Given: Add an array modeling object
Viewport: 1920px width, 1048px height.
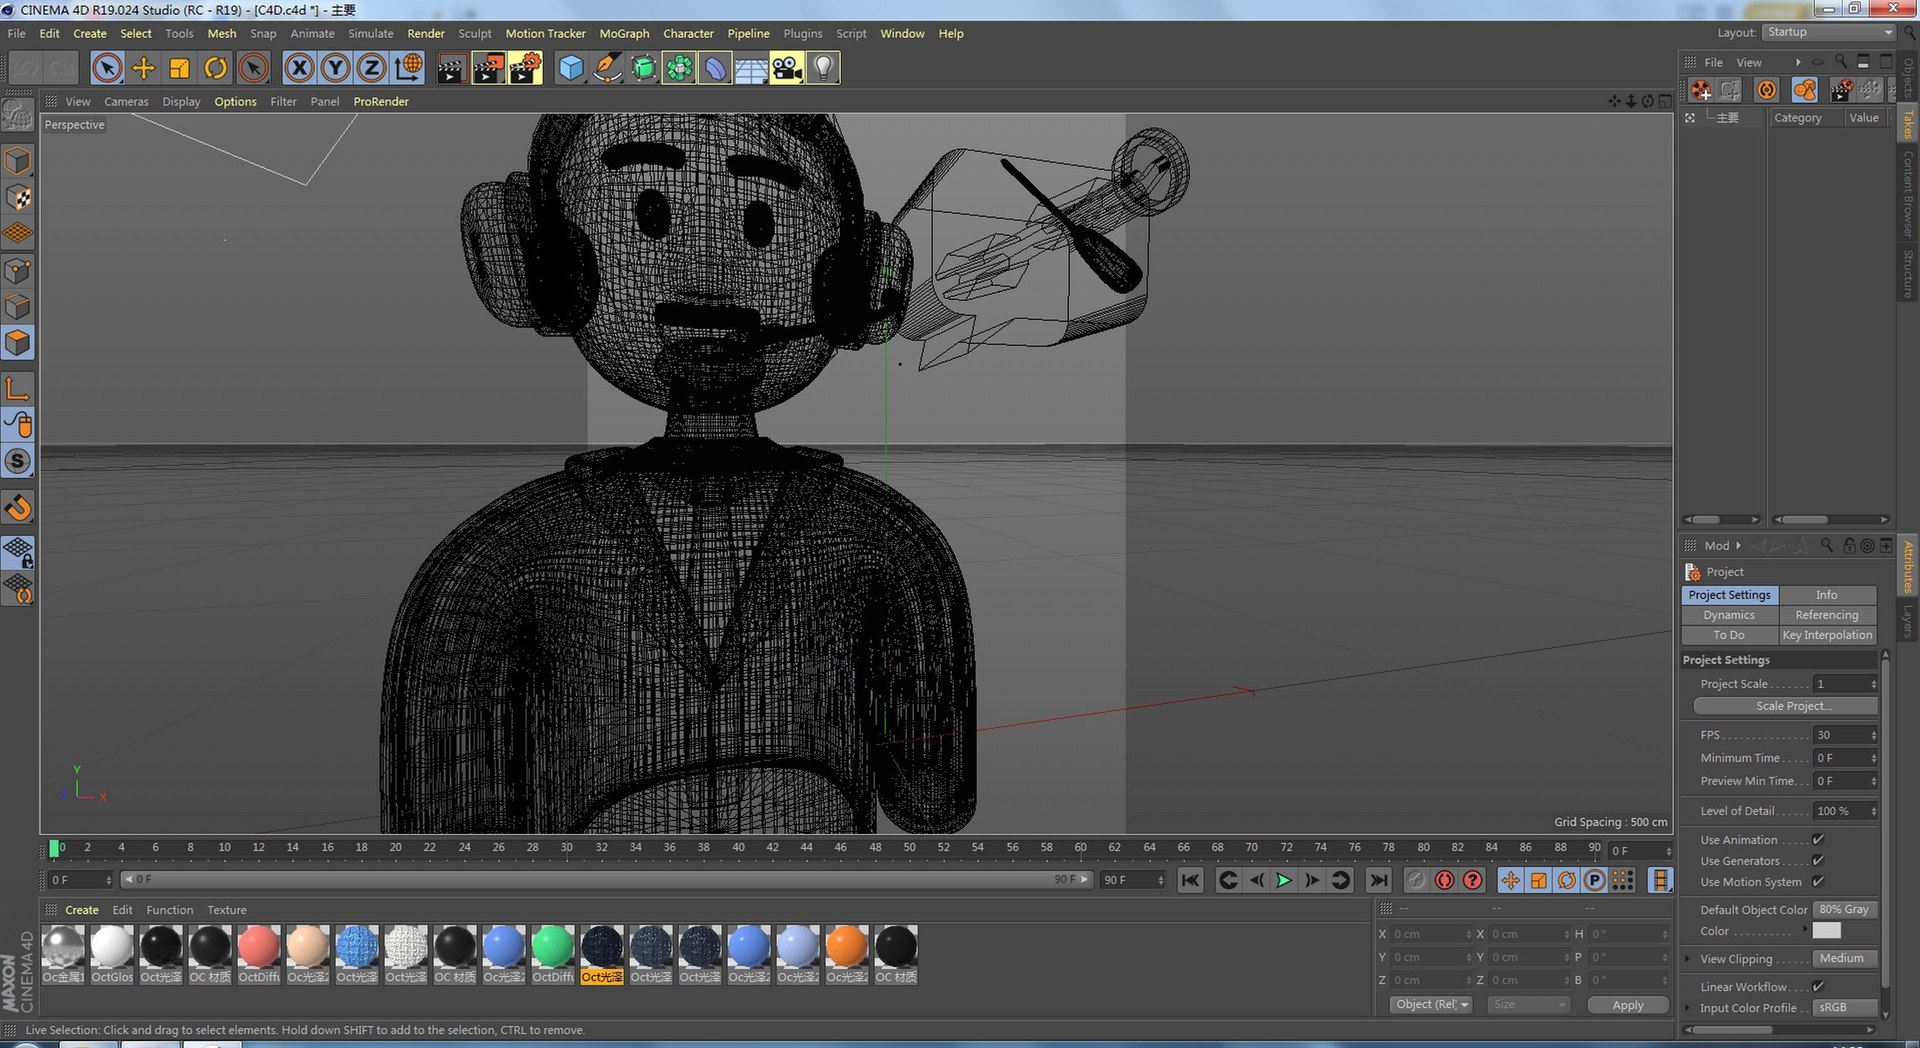Looking at the screenshot, I should click(679, 68).
